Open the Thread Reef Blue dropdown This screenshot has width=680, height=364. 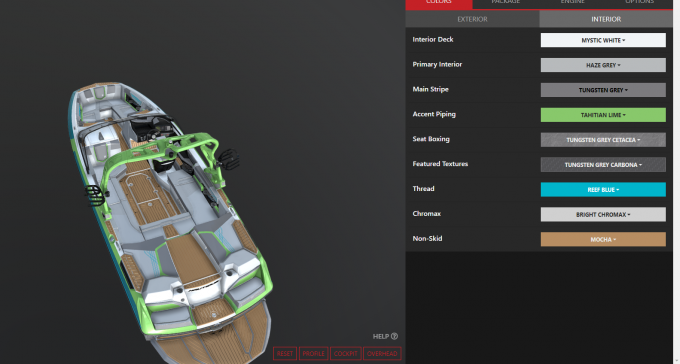(x=603, y=190)
